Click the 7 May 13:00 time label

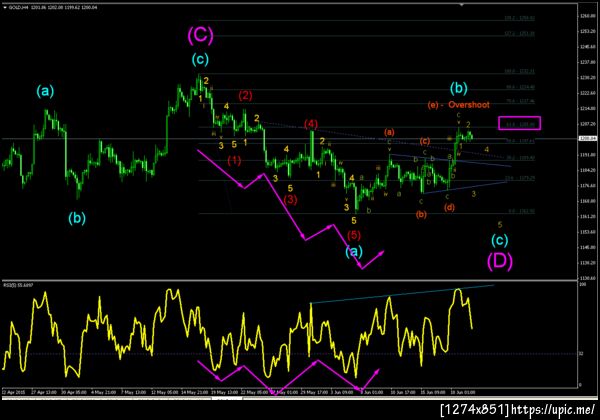tap(134, 392)
